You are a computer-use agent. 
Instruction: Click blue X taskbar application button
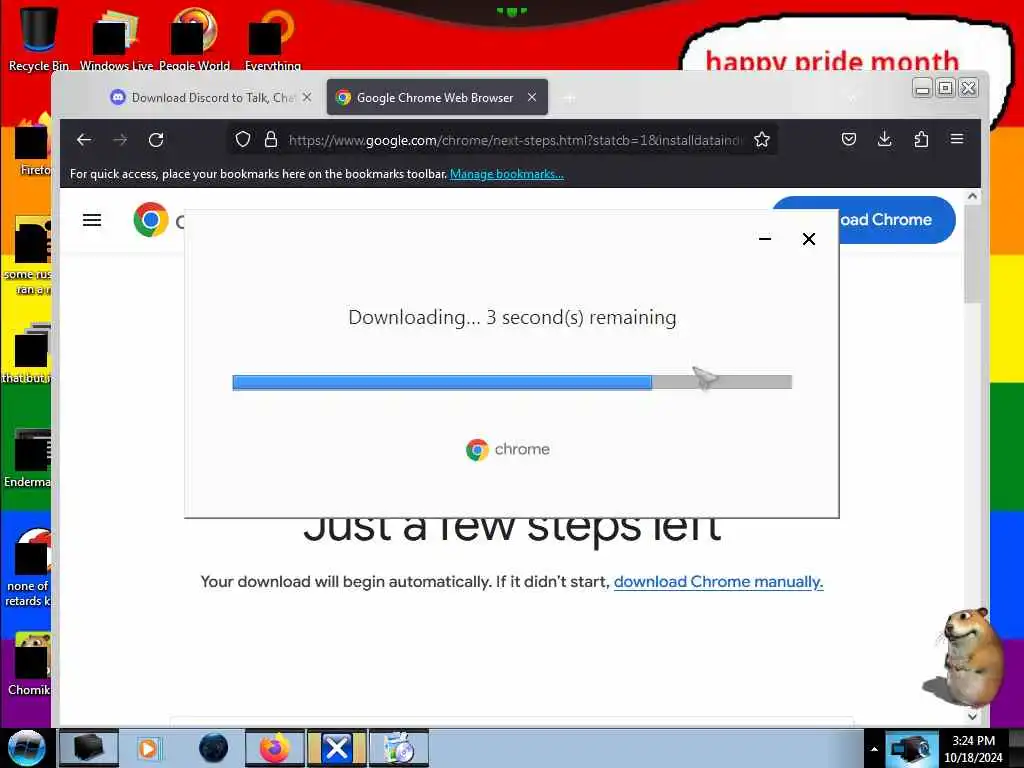[x=336, y=748]
